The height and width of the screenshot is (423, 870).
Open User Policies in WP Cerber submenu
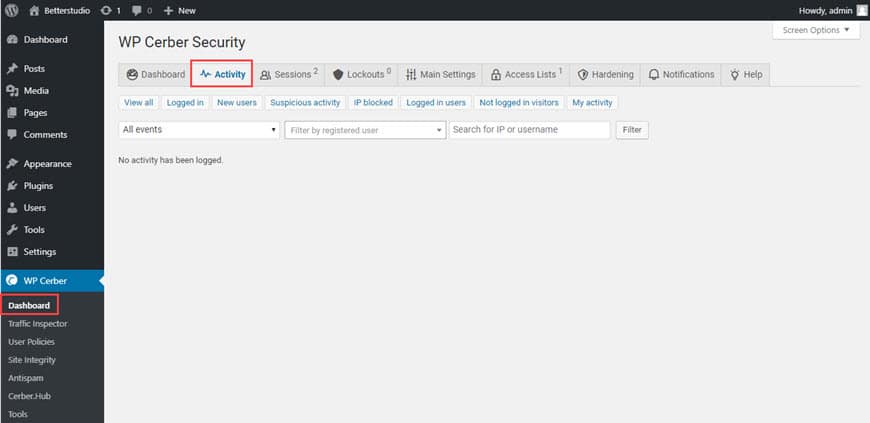click(32, 342)
